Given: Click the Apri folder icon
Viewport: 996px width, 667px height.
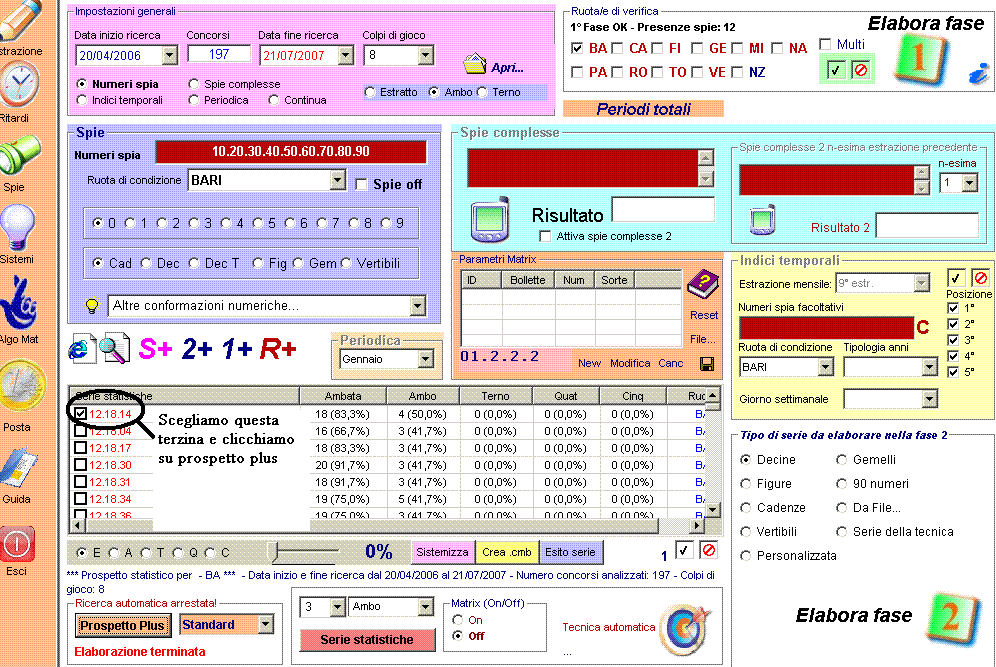Looking at the screenshot, I should (x=474, y=64).
